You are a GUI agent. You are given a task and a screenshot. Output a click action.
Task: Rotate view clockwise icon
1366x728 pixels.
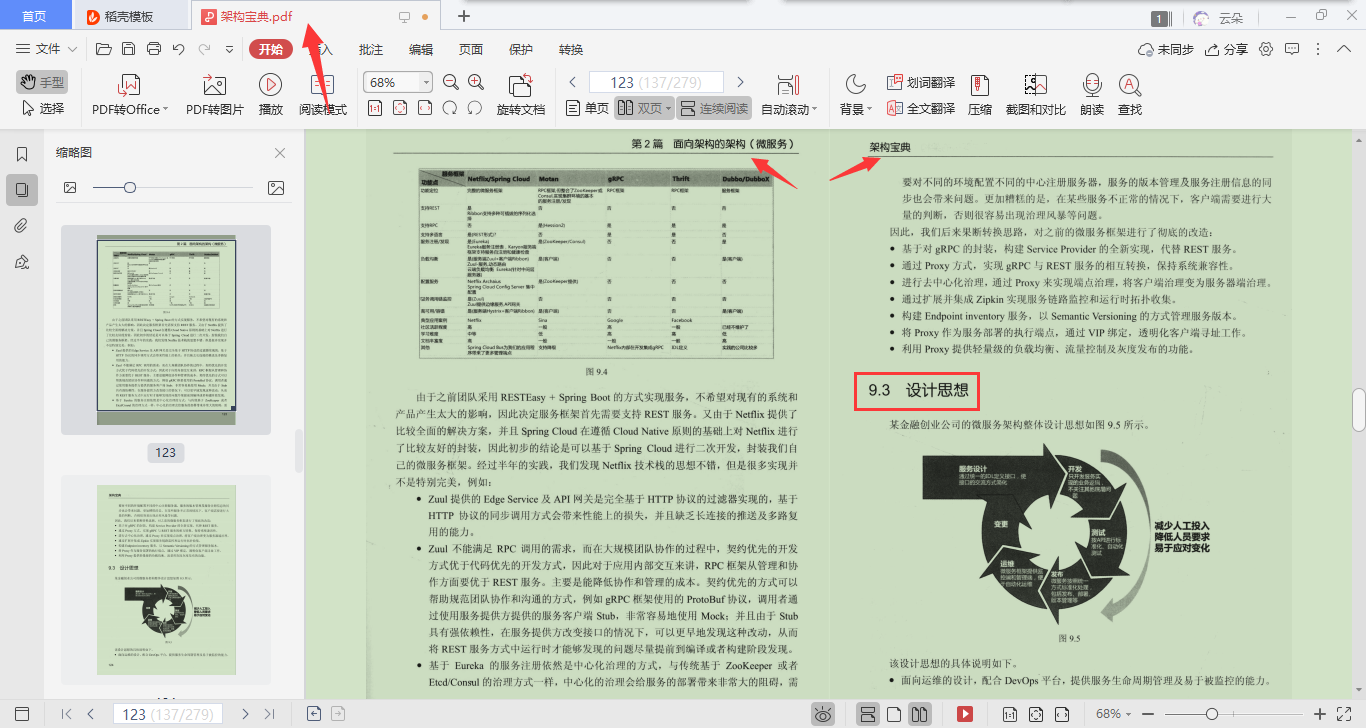tap(475, 108)
